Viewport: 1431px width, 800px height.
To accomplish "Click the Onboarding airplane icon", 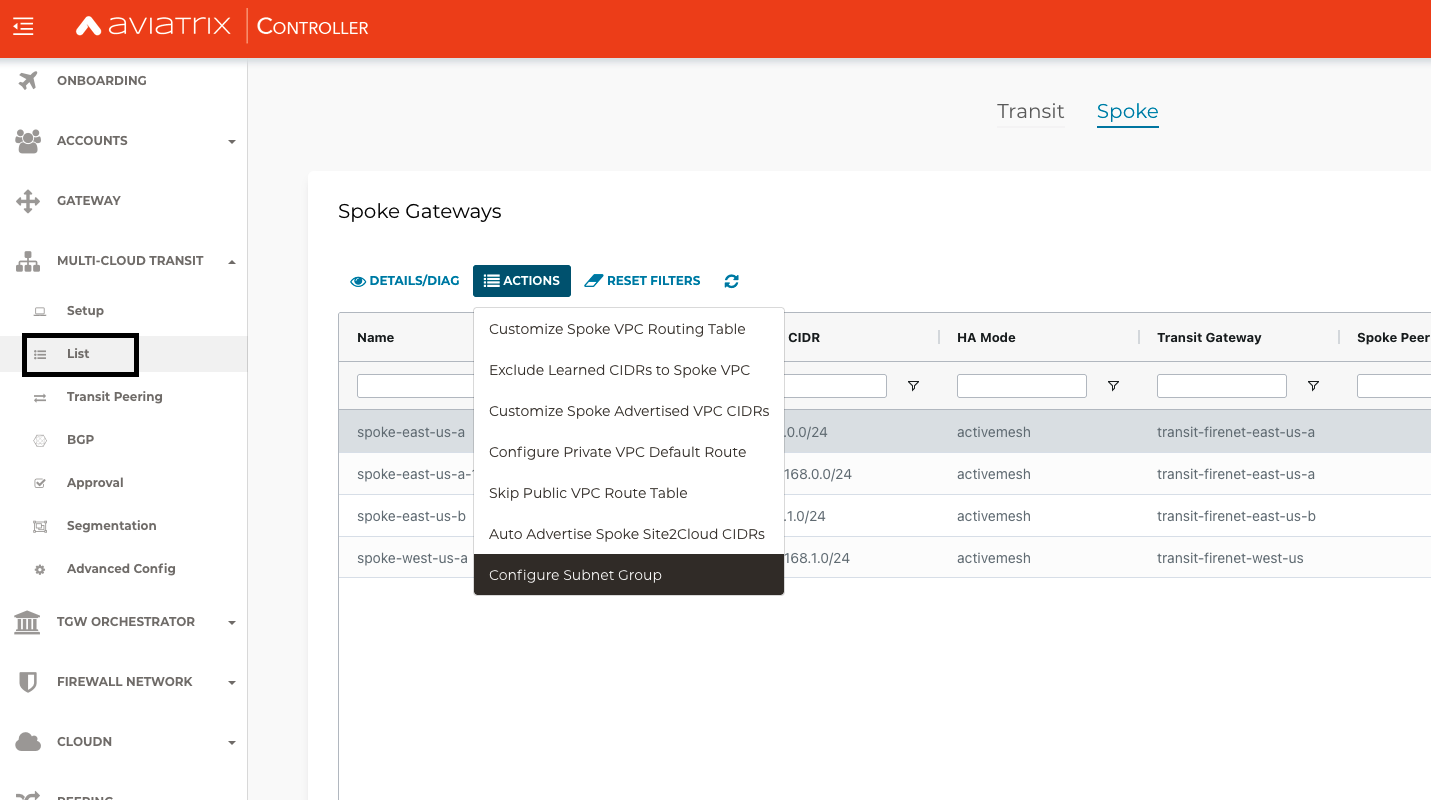I will click(x=27, y=80).
